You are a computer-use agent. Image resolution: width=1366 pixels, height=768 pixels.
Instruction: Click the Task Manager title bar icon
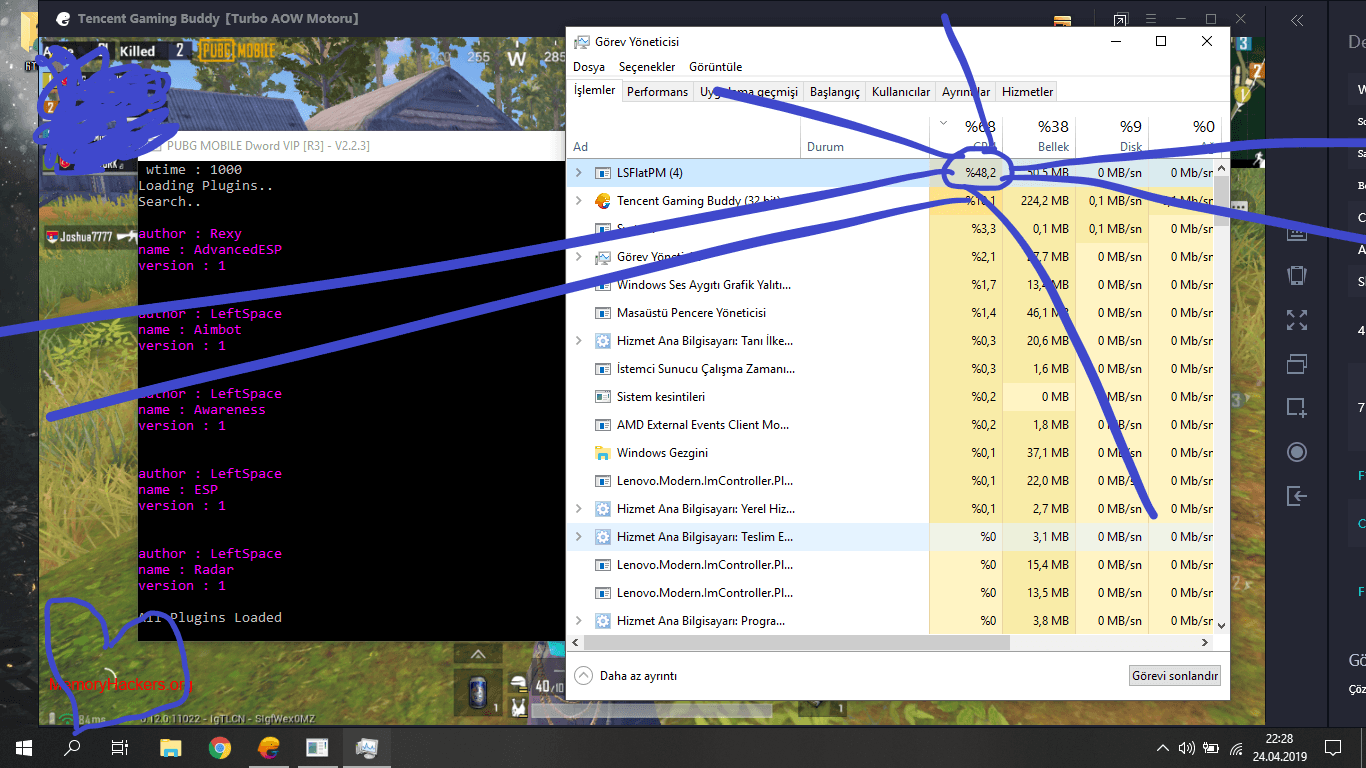click(582, 41)
